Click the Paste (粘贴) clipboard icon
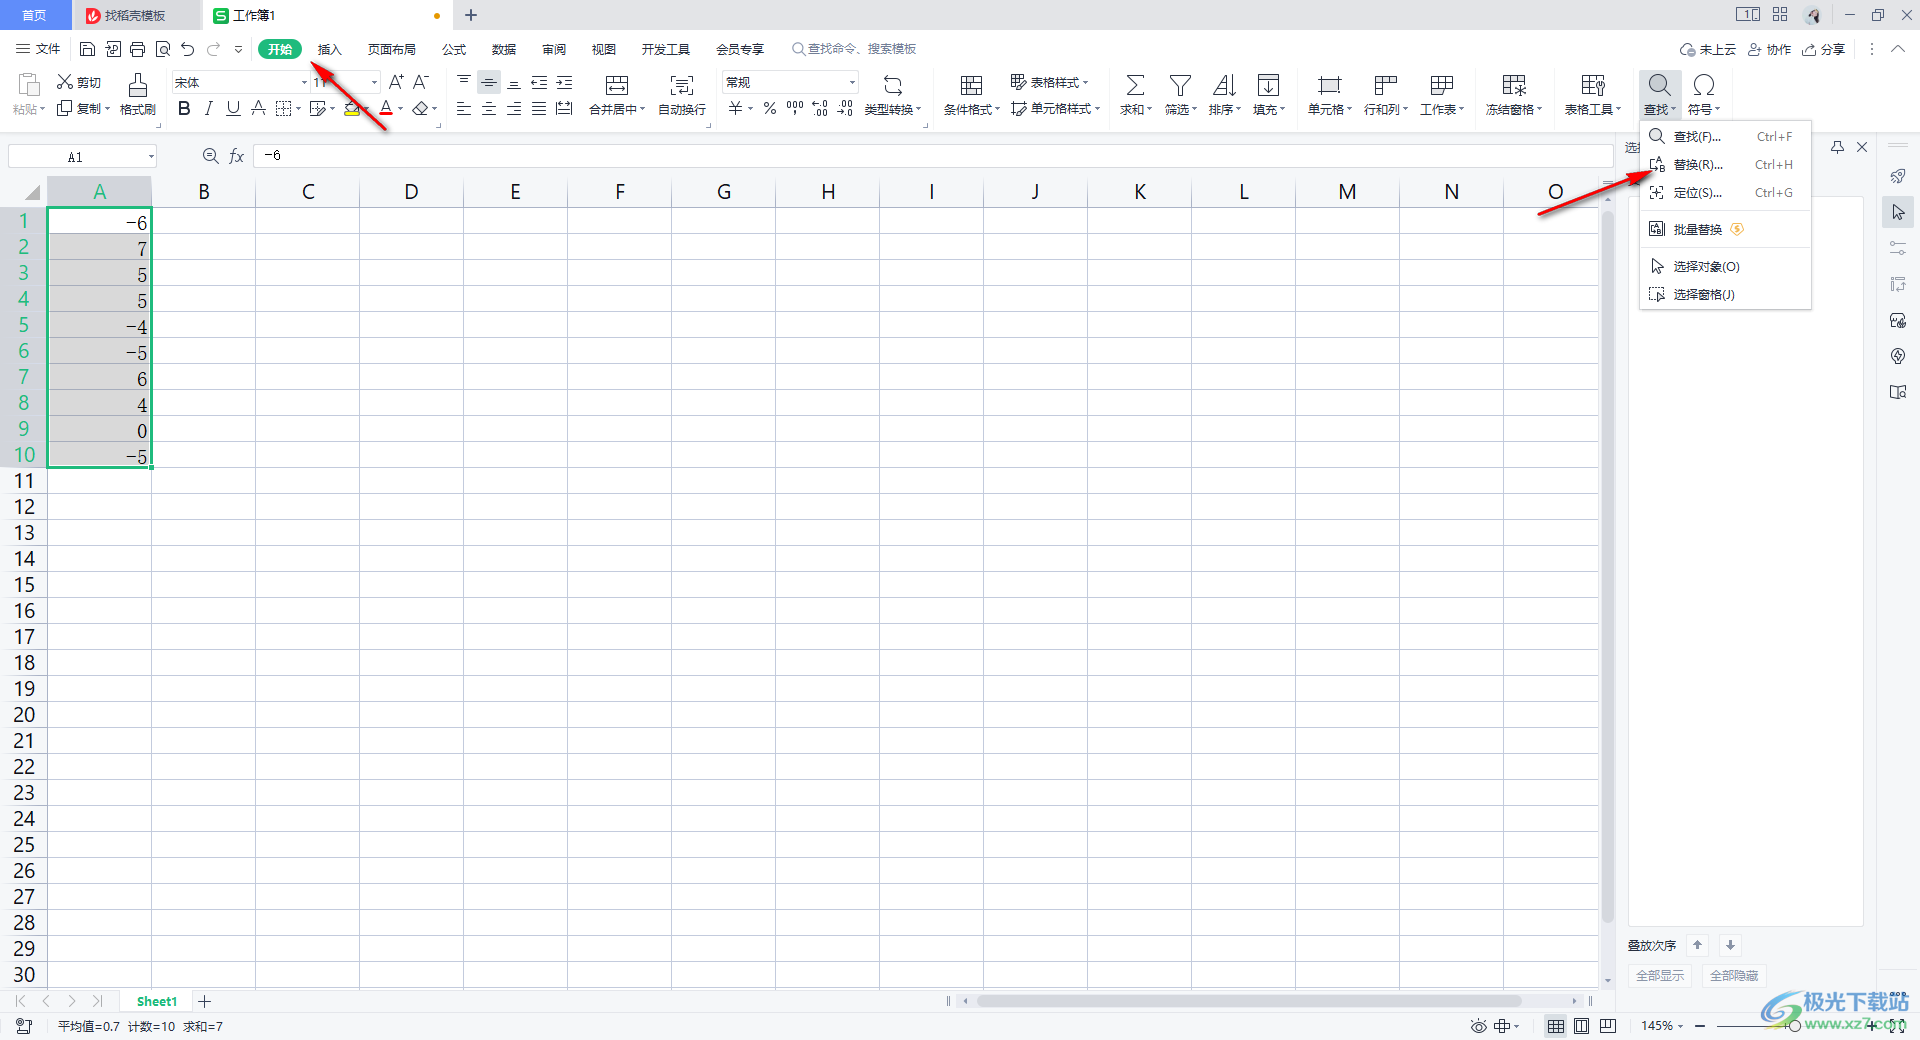 29,85
